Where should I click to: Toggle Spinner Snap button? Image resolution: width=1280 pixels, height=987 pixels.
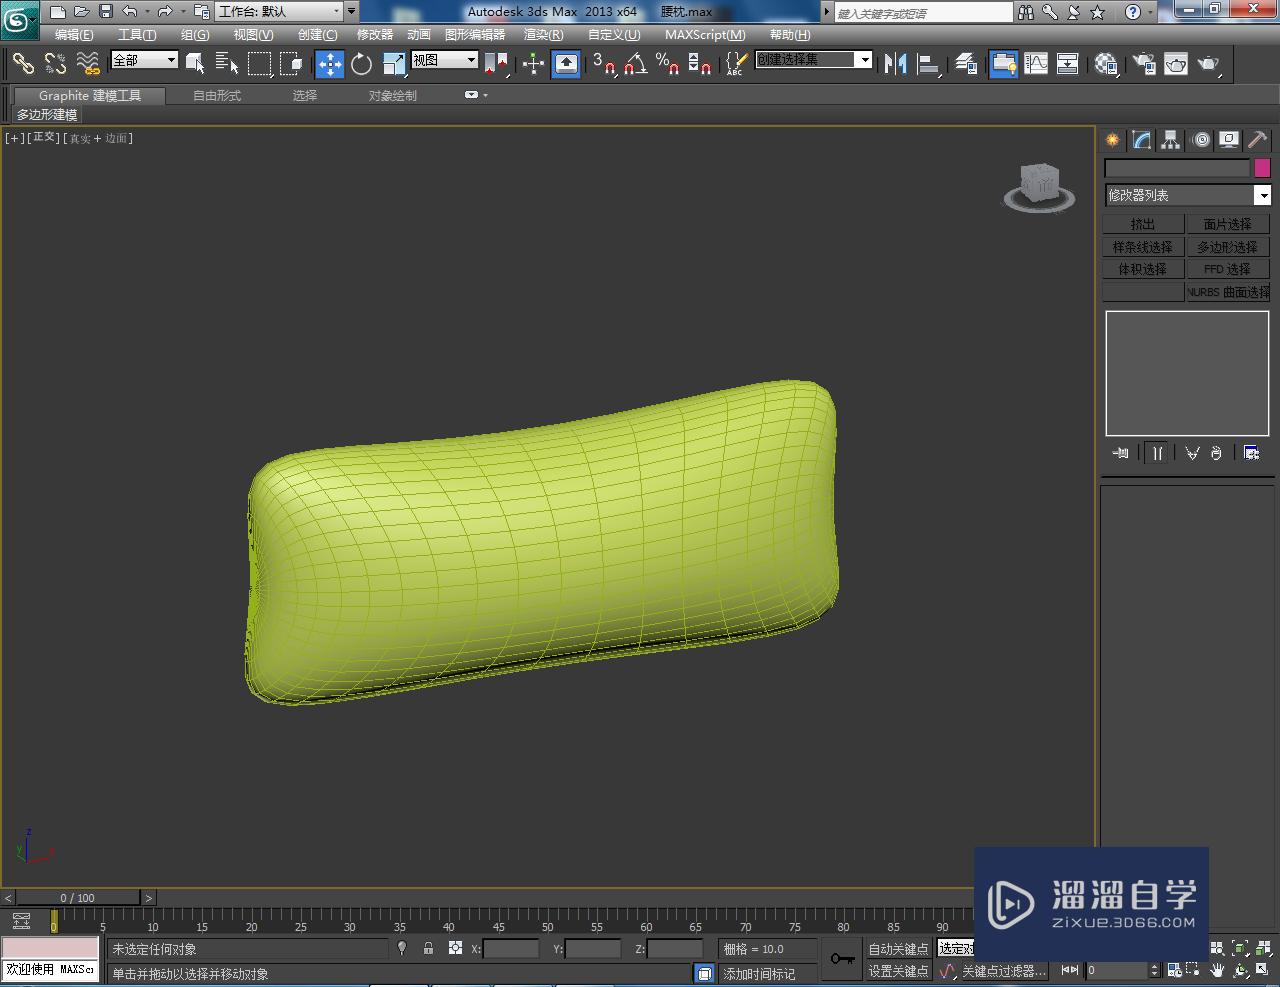click(700, 64)
